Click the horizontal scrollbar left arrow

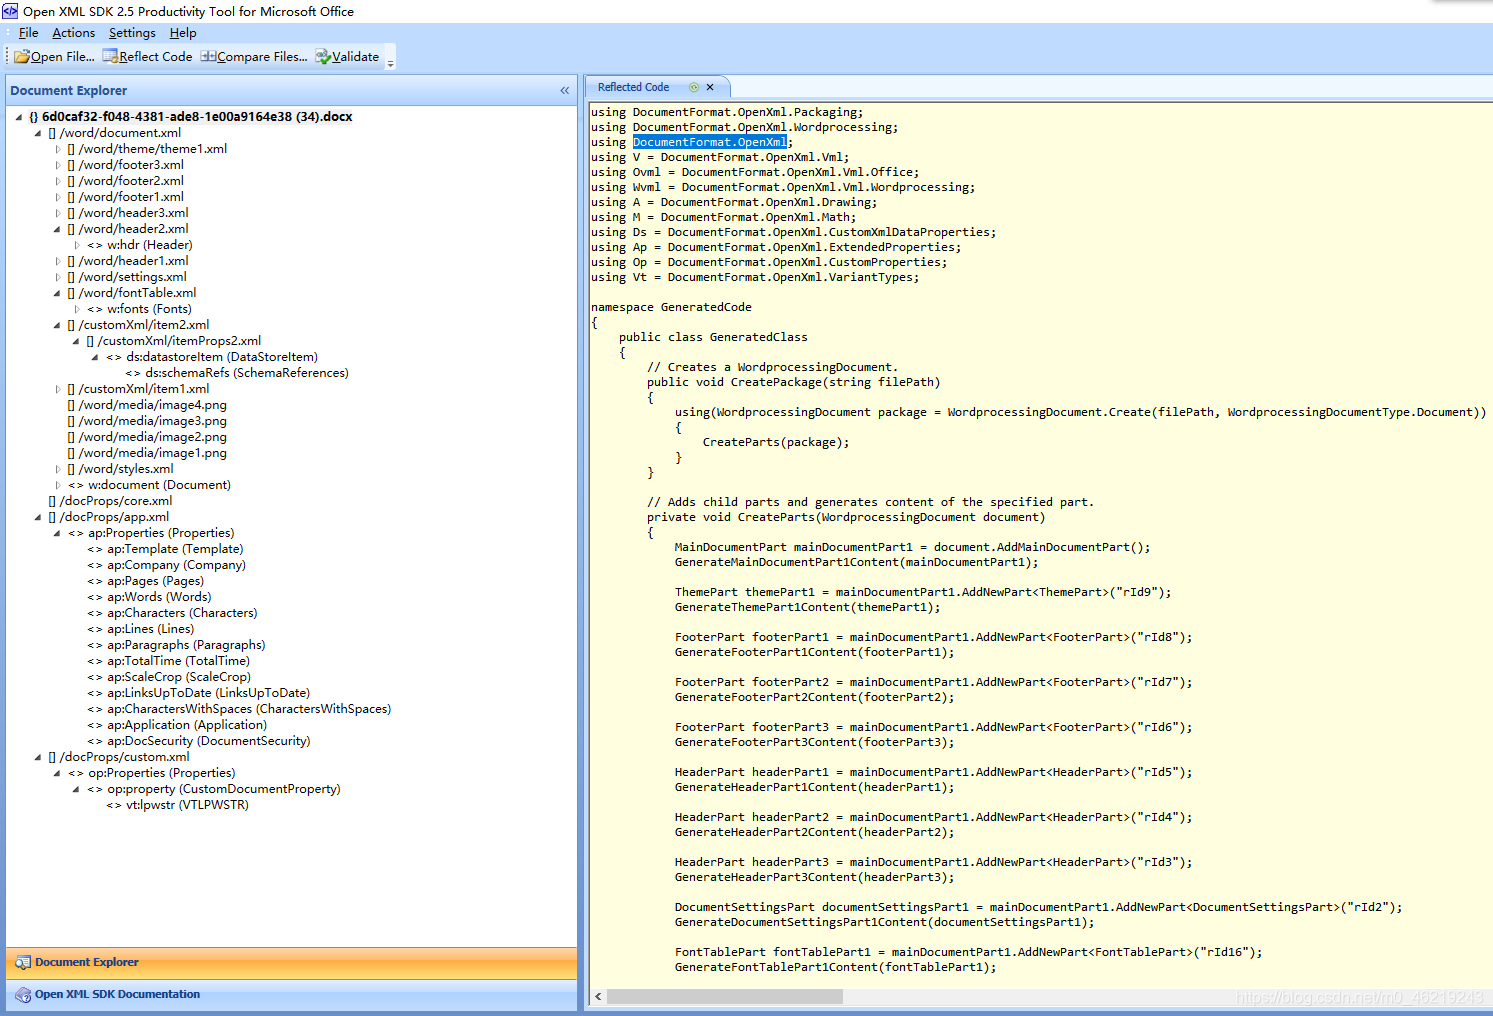(598, 997)
